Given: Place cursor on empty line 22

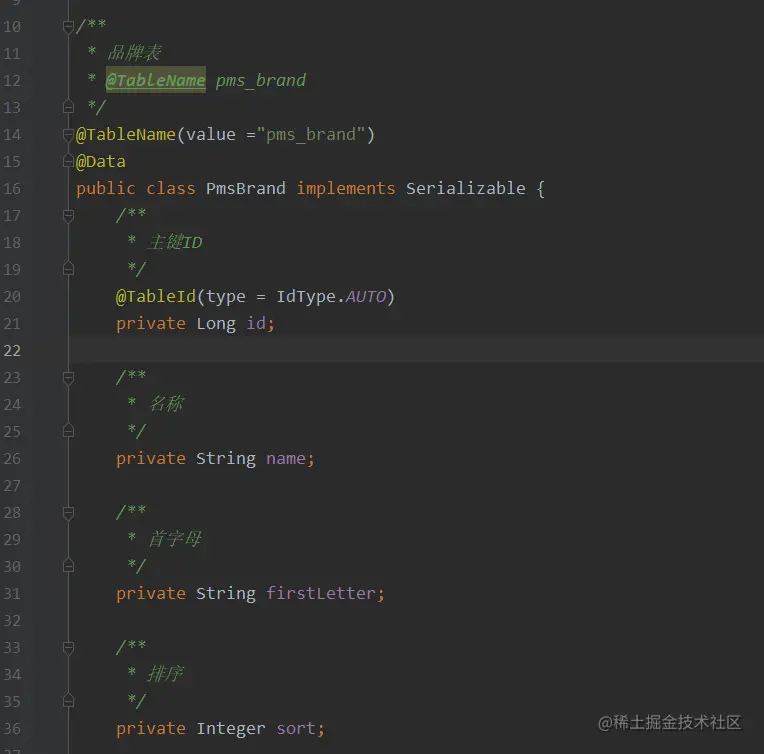Looking at the screenshot, I should click(416, 350).
